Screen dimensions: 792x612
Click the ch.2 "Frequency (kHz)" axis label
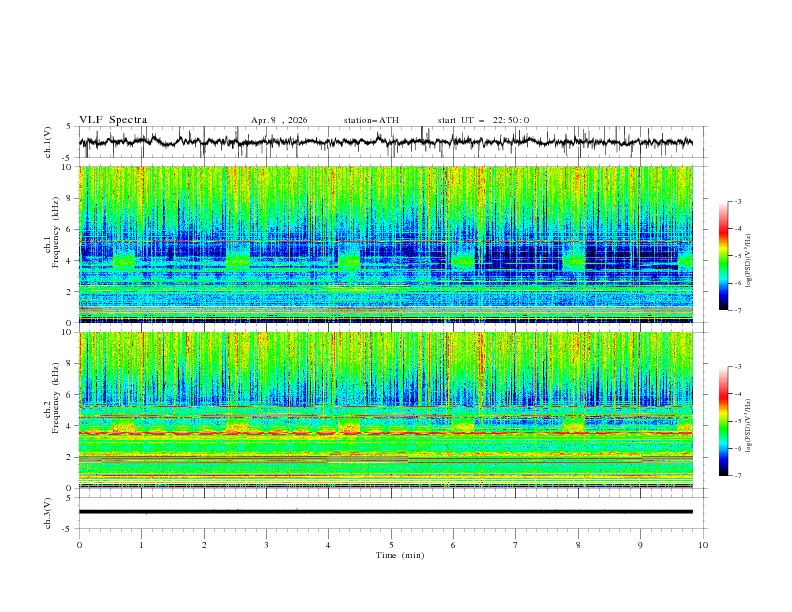(x=56, y=397)
